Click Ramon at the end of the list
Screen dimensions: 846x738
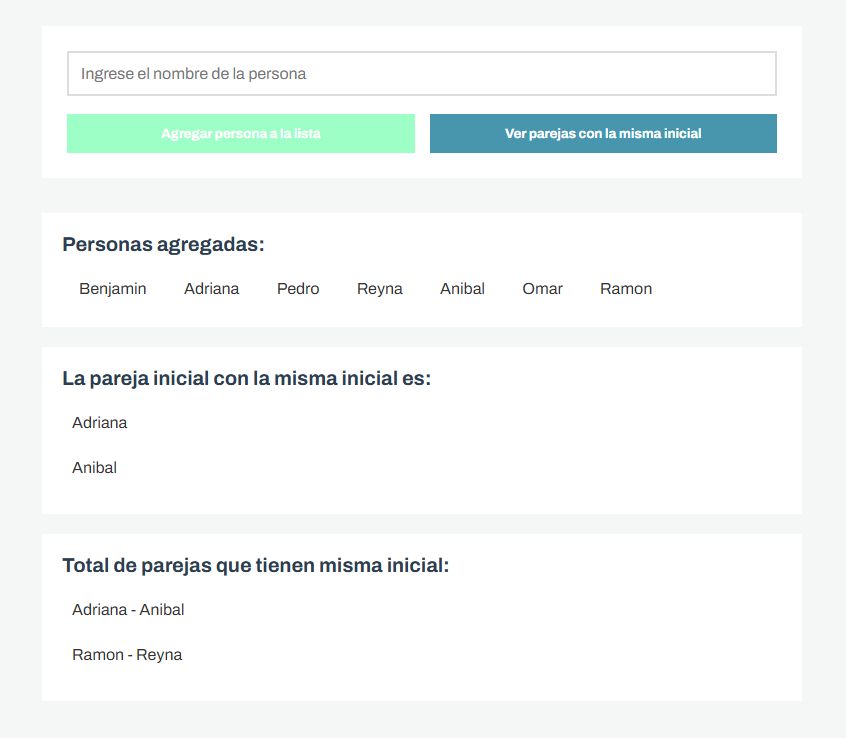[626, 289]
